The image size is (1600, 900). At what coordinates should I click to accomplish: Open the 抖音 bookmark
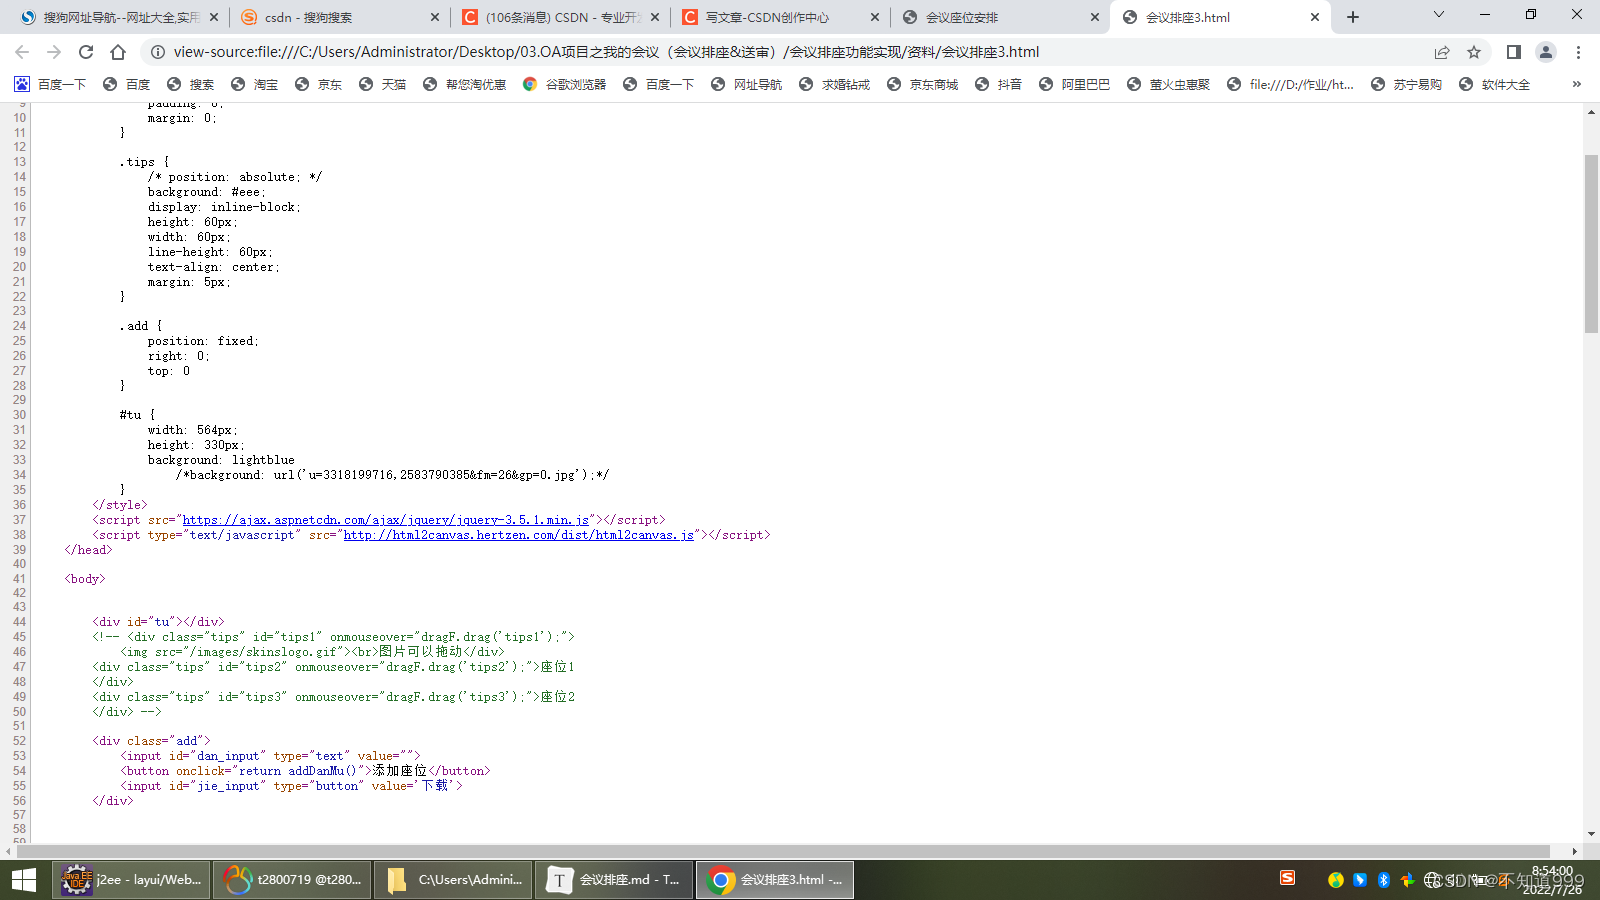coord(998,84)
